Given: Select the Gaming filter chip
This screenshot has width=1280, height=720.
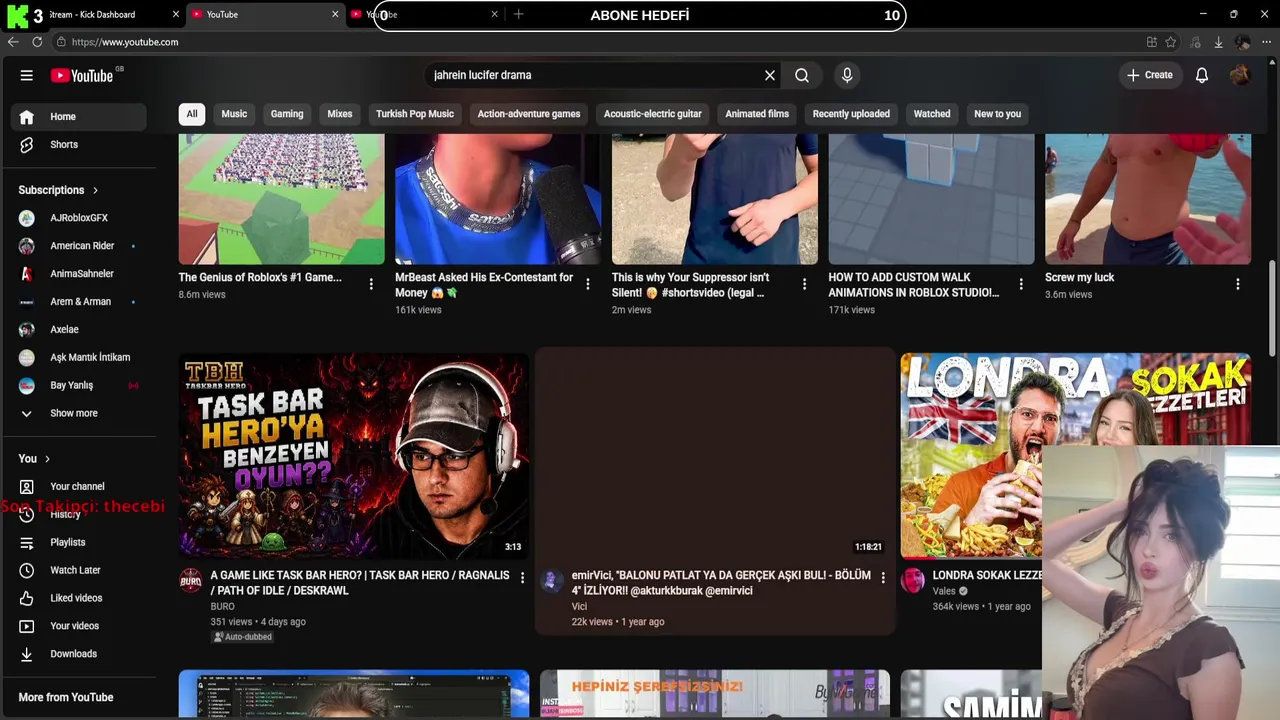Looking at the screenshot, I should (x=287, y=114).
